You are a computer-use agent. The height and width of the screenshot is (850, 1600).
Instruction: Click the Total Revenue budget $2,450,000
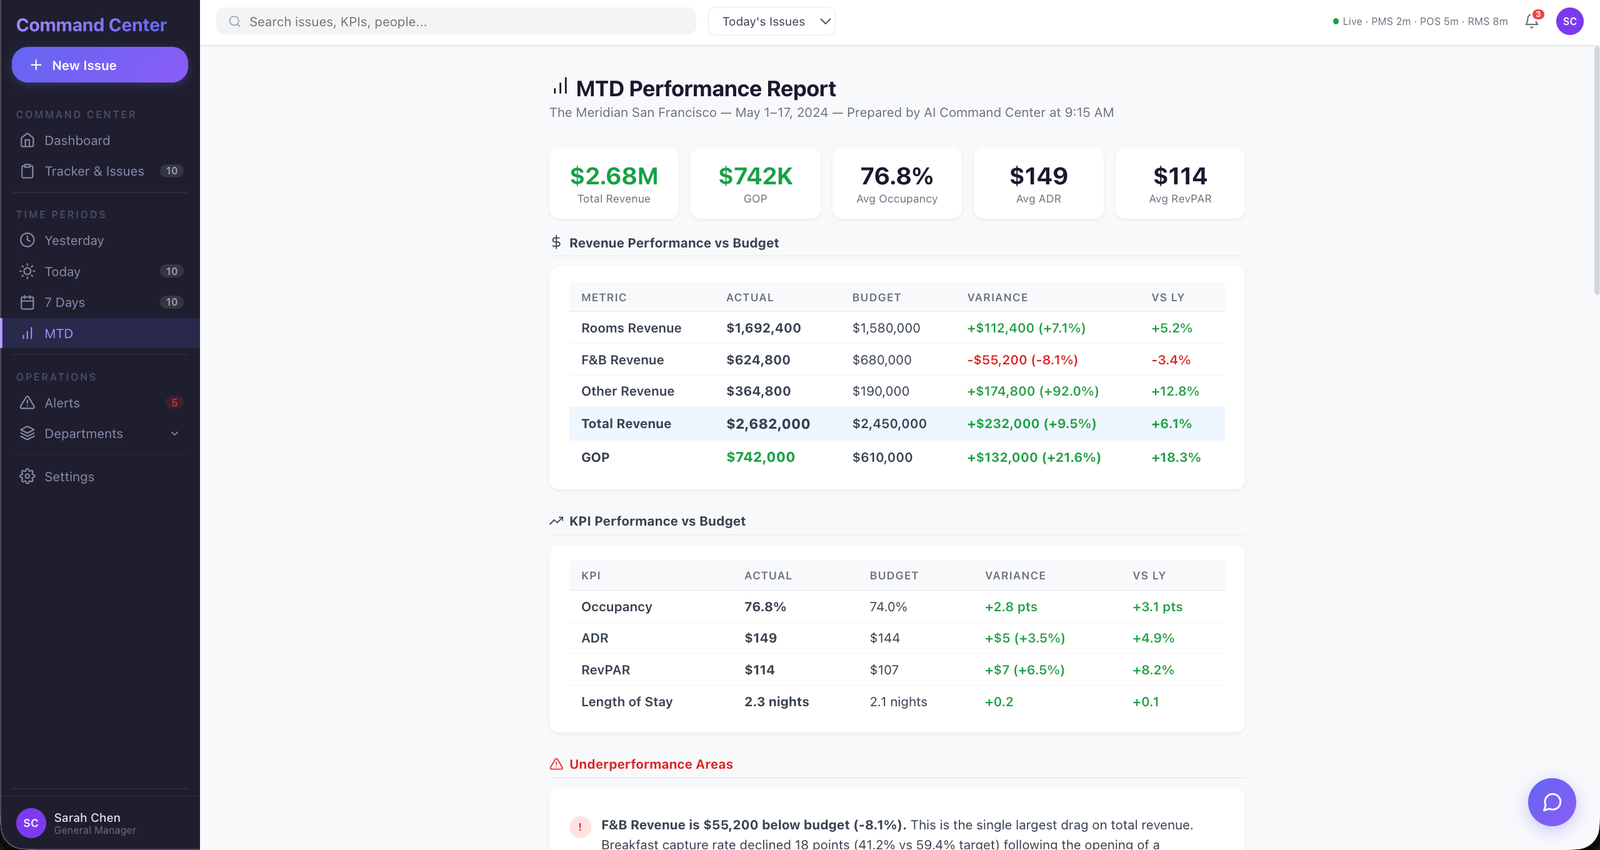pos(889,424)
